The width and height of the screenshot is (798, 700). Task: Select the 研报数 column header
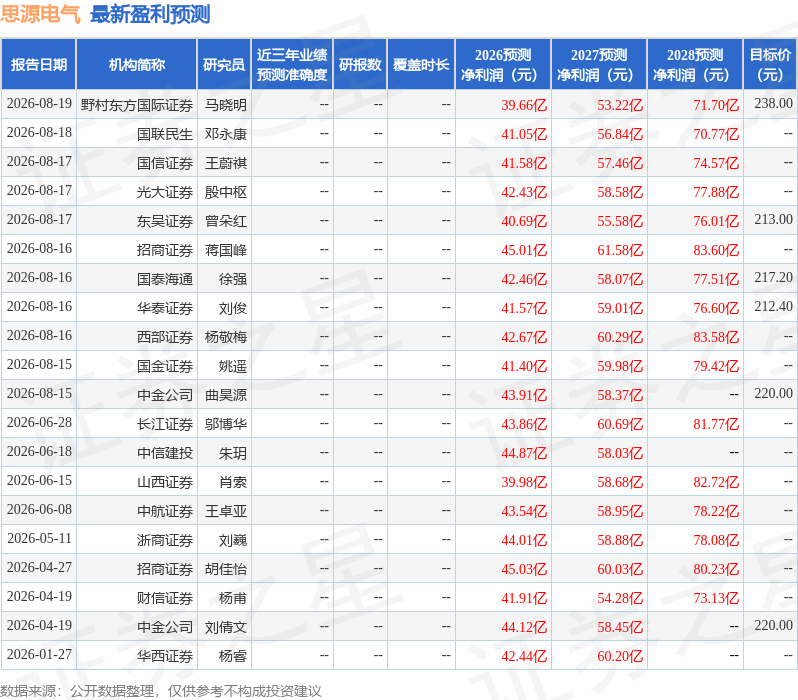tap(360, 65)
